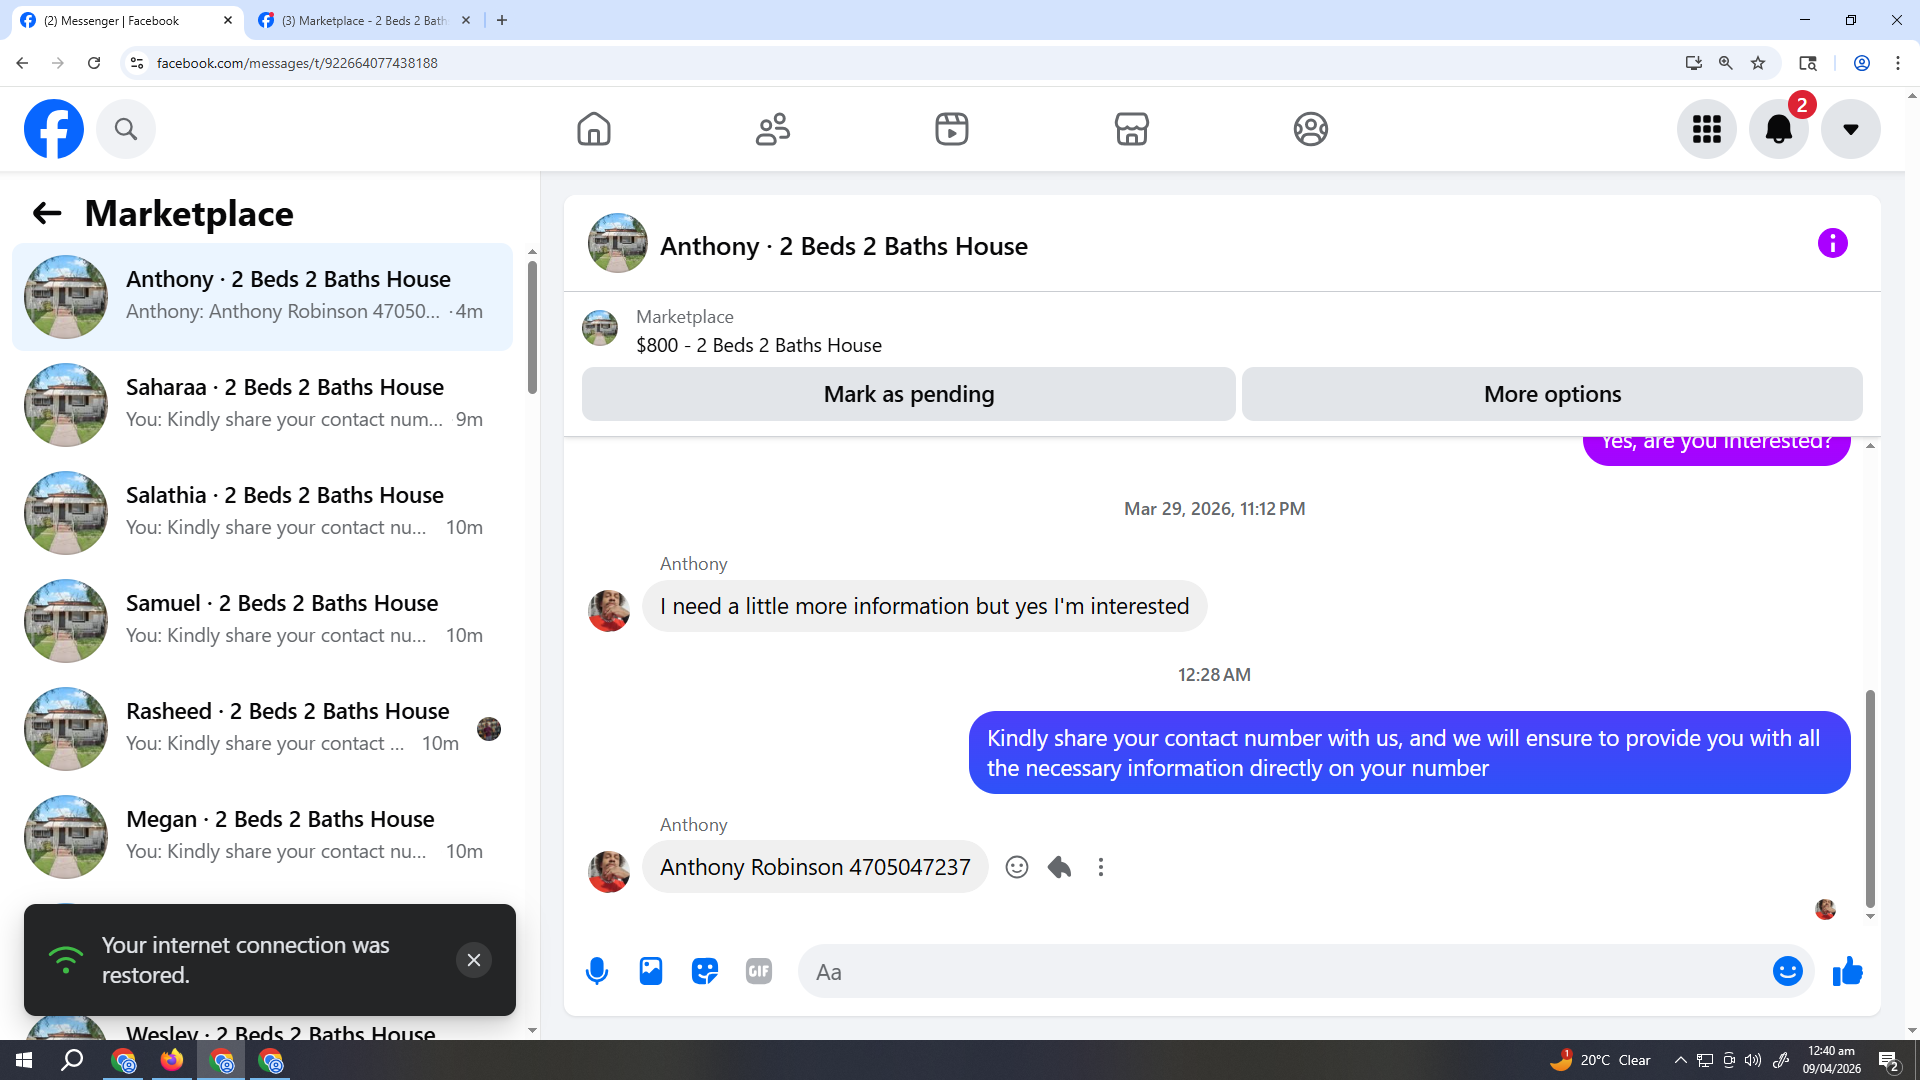Mark listing as pending
This screenshot has height=1080, width=1920.
click(908, 394)
